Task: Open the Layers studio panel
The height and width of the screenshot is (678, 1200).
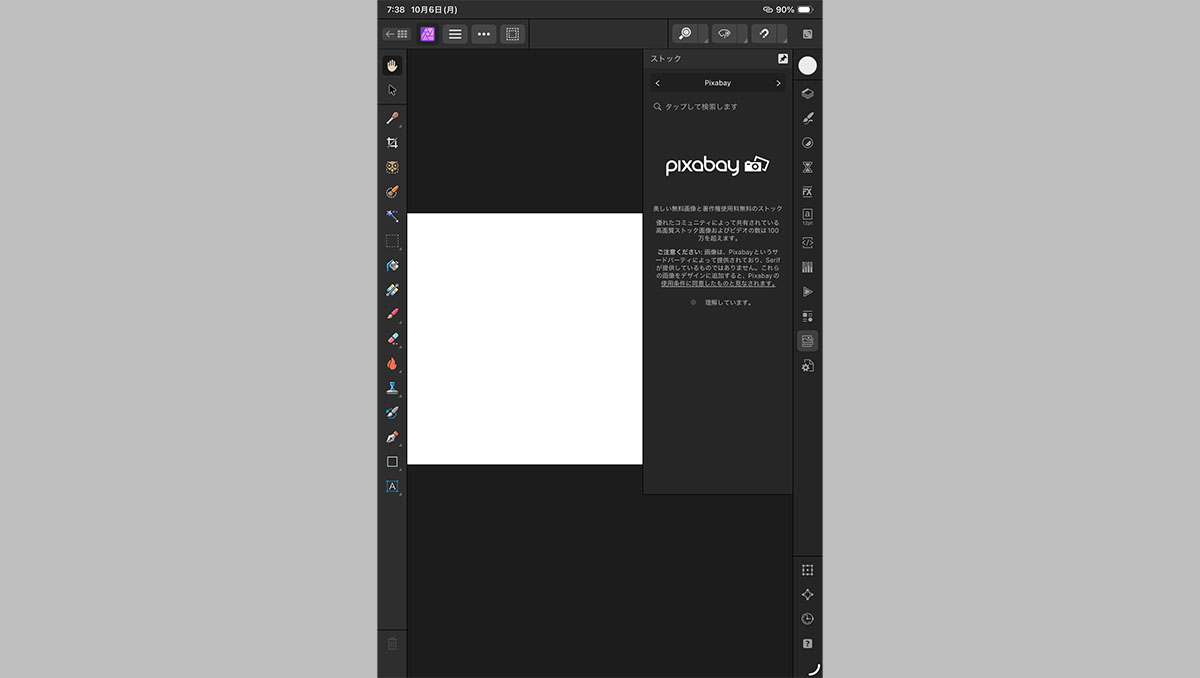Action: [x=807, y=94]
